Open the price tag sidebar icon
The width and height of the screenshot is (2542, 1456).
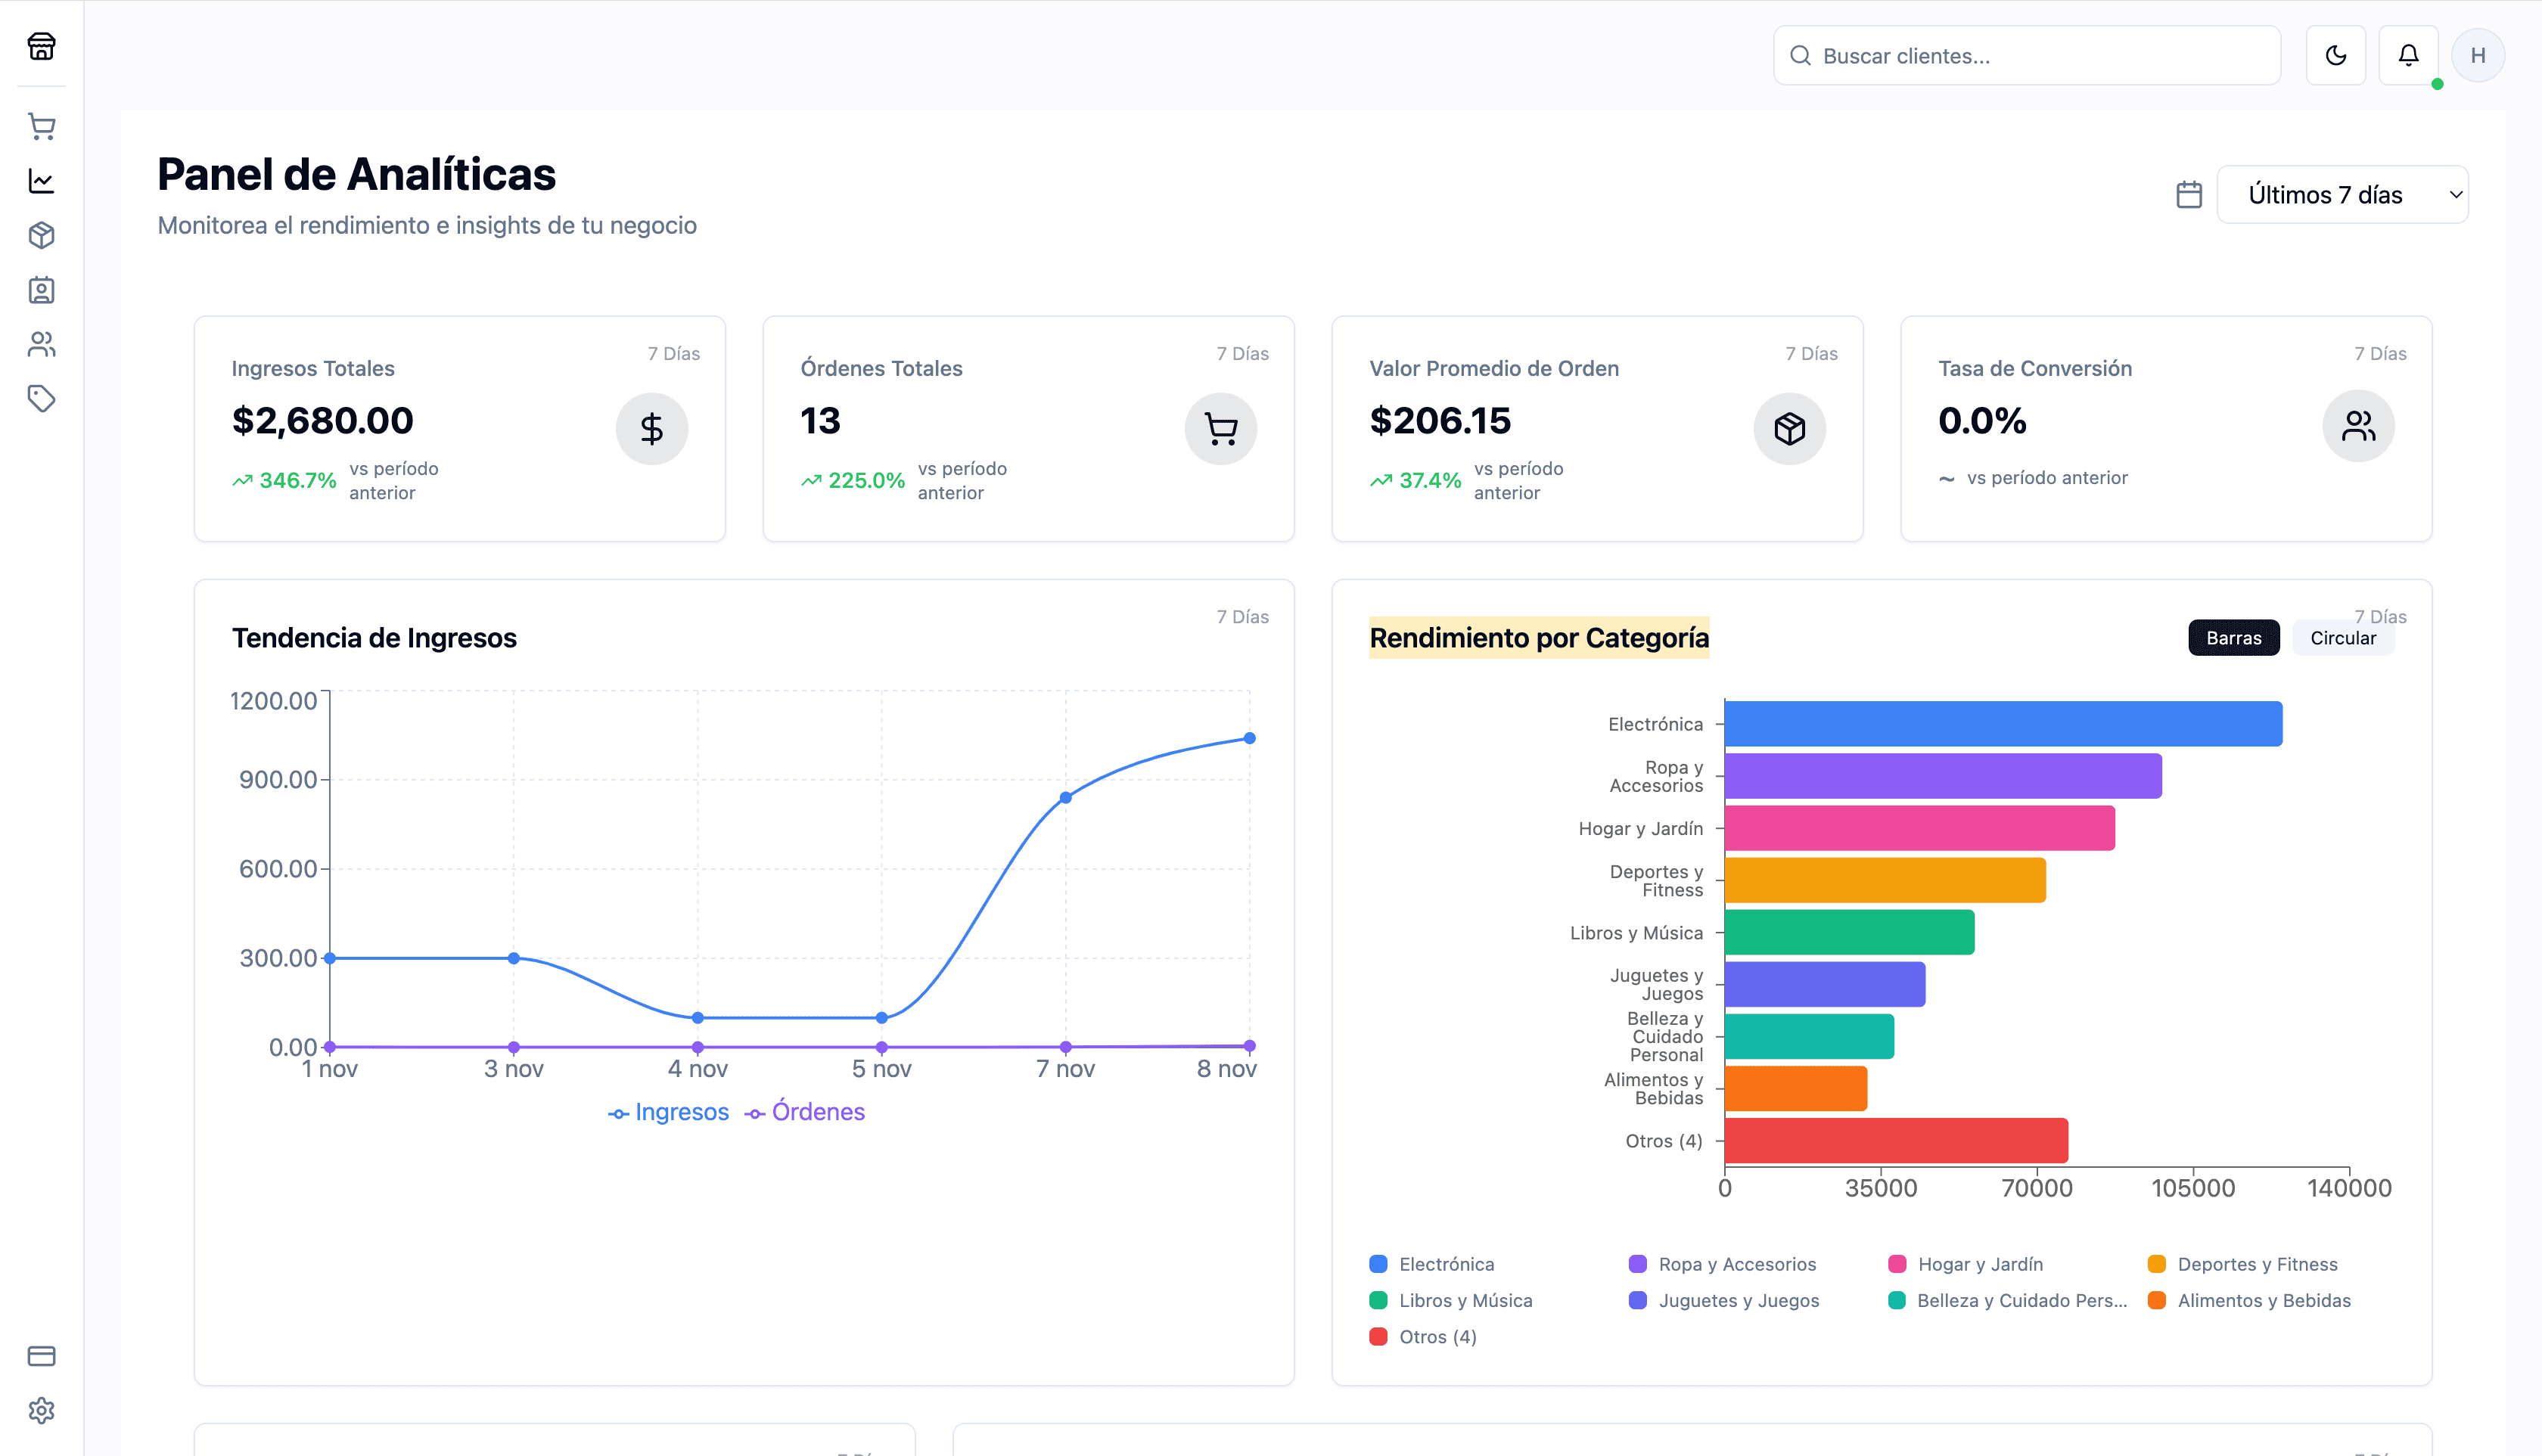pos(41,398)
